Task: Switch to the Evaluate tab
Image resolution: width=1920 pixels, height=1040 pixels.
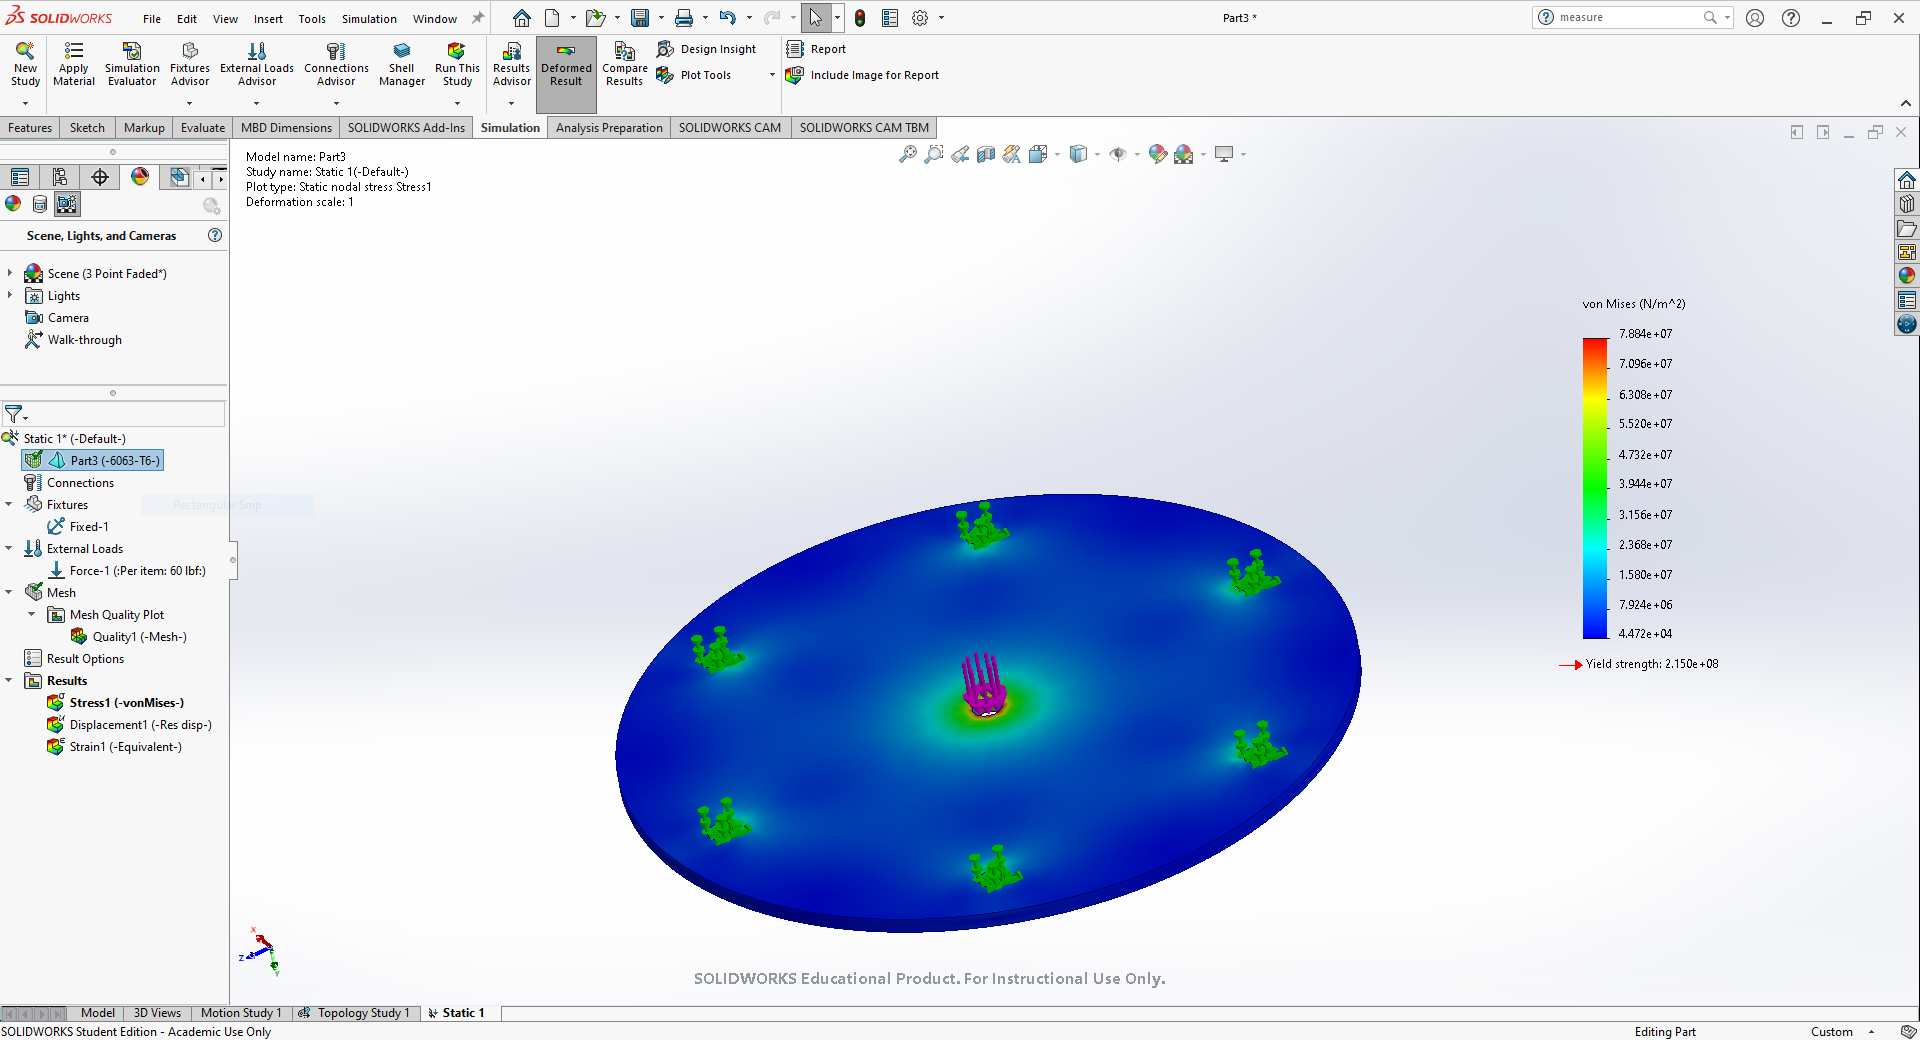Action: [203, 128]
